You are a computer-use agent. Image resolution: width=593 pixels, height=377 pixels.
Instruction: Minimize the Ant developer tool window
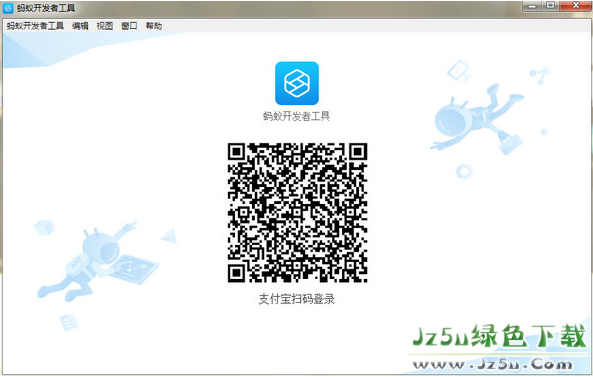[532, 6]
